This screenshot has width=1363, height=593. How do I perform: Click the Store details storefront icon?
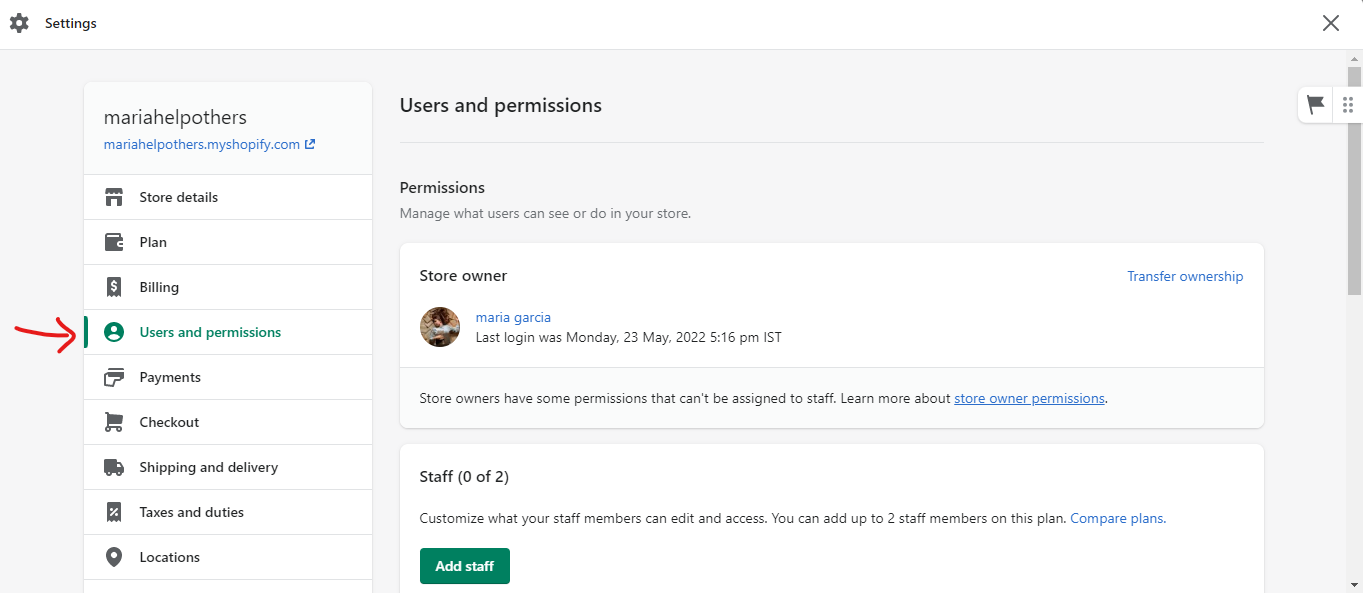pos(114,197)
